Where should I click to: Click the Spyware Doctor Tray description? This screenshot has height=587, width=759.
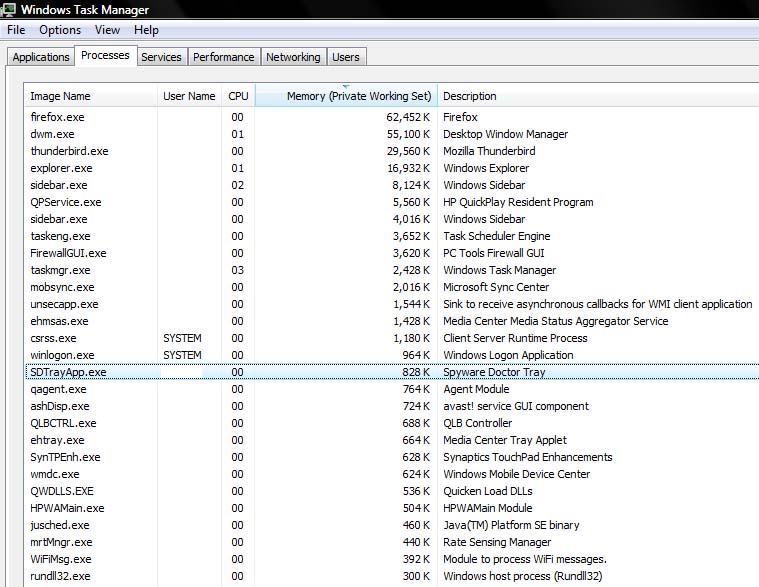(x=494, y=372)
